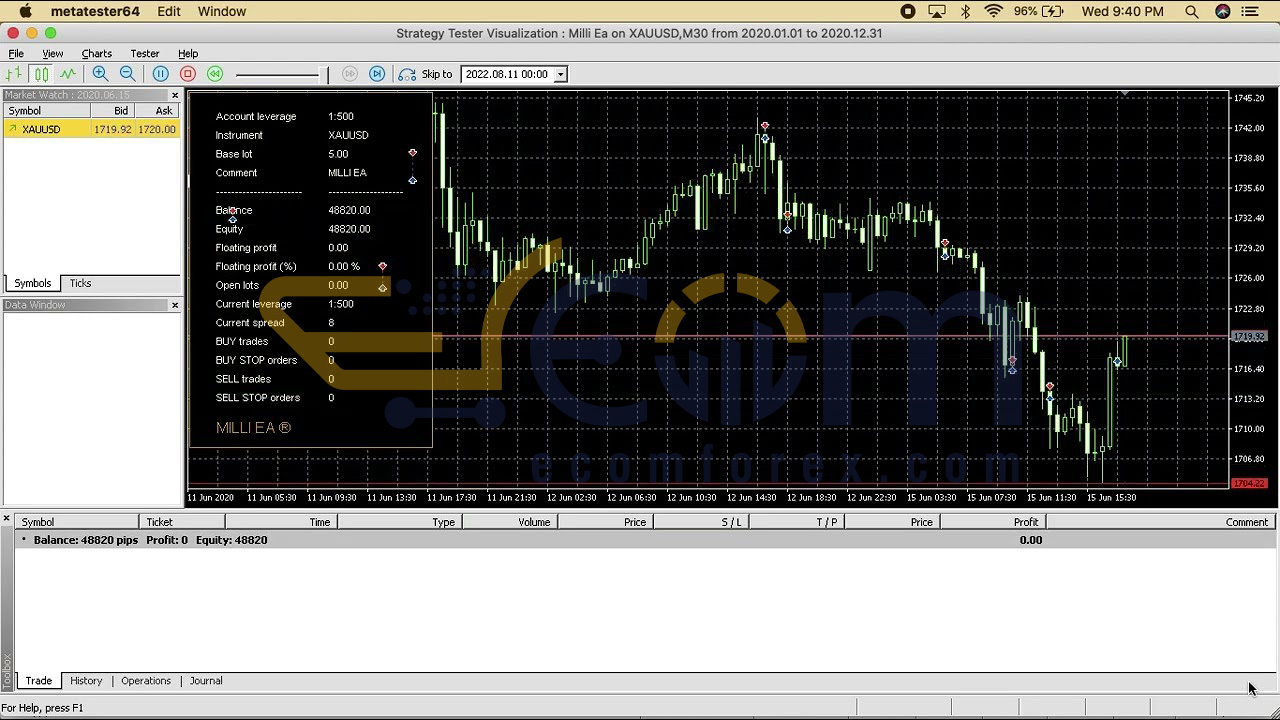Click the Profit column header
The height and width of the screenshot is (720, 1280).
click(993, 522)
